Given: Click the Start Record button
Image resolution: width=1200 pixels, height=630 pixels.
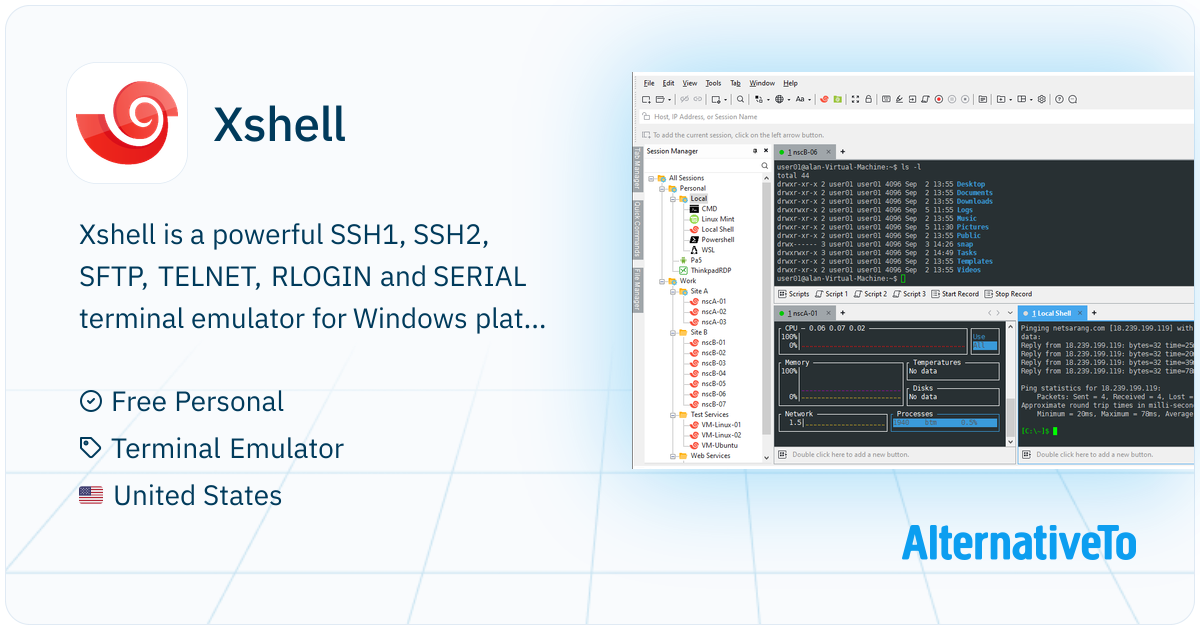Looking at the screenshot, I should click(x=955, y=294).
